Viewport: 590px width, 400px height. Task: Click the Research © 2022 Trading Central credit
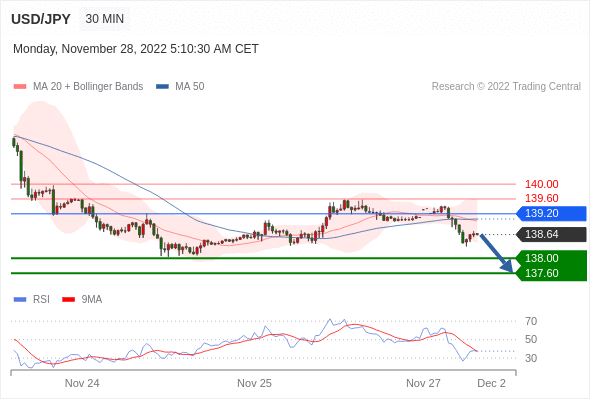pos(506,87)
